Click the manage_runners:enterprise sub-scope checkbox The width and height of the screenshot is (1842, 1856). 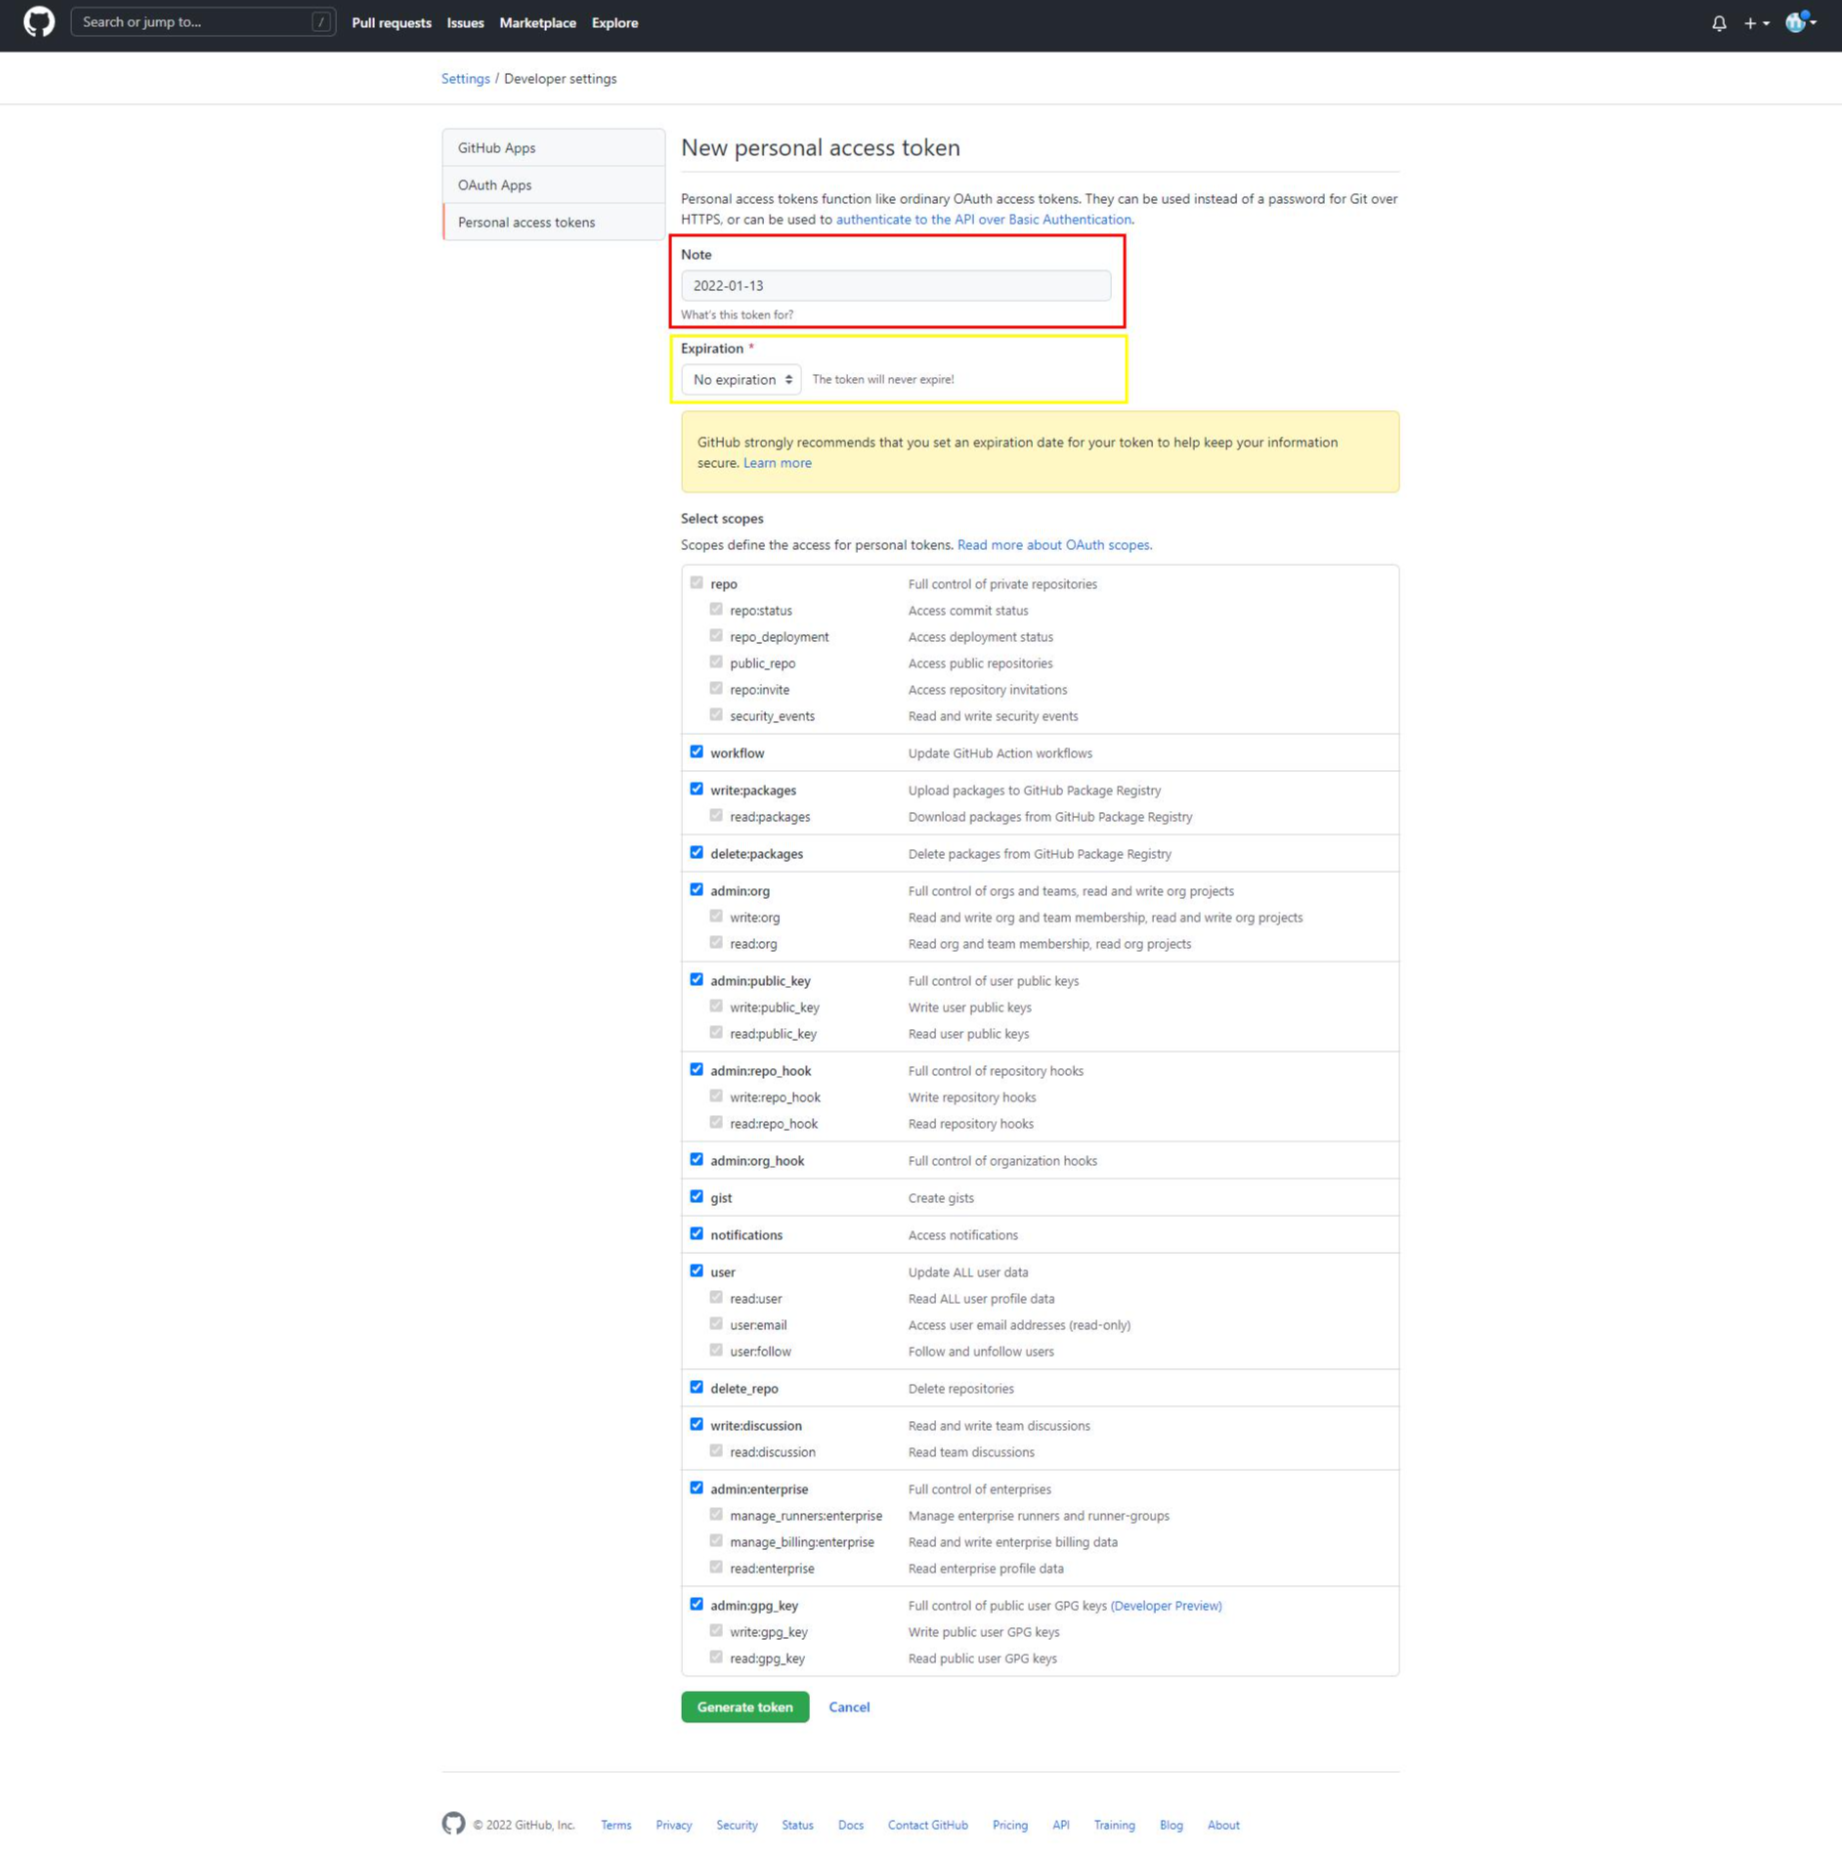(716, 1515)
